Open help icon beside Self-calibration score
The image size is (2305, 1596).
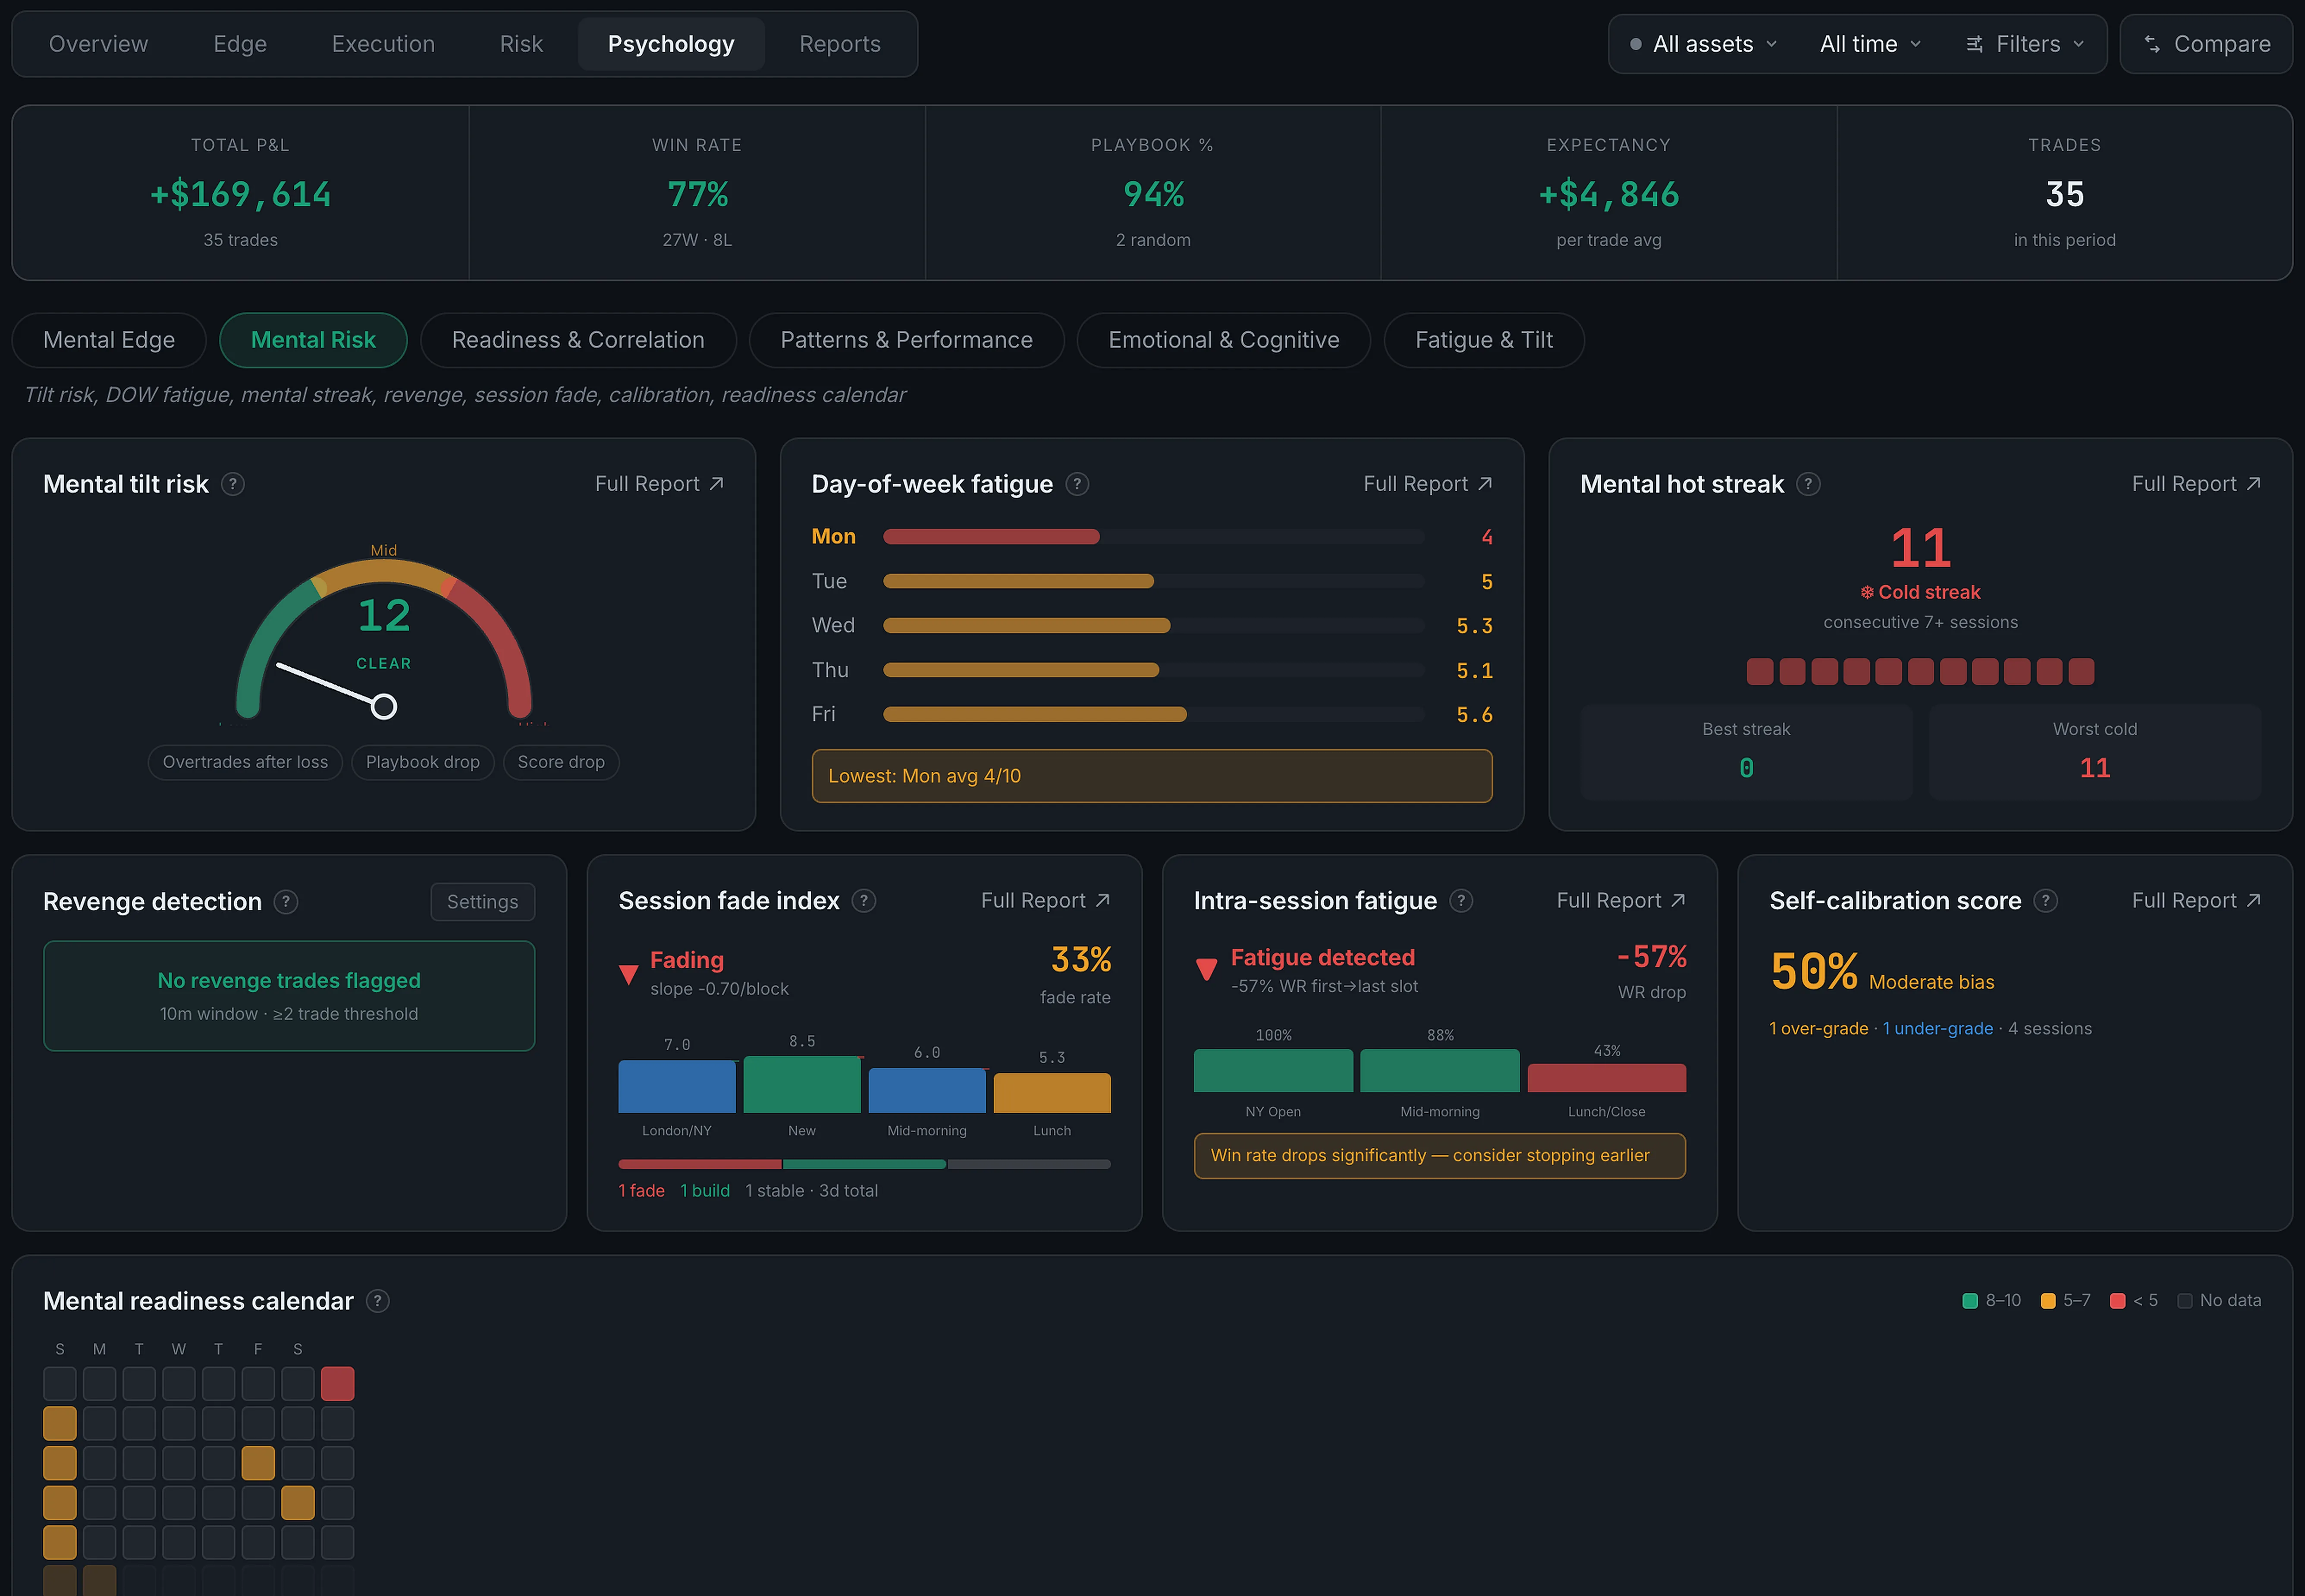coord(2046,901)
